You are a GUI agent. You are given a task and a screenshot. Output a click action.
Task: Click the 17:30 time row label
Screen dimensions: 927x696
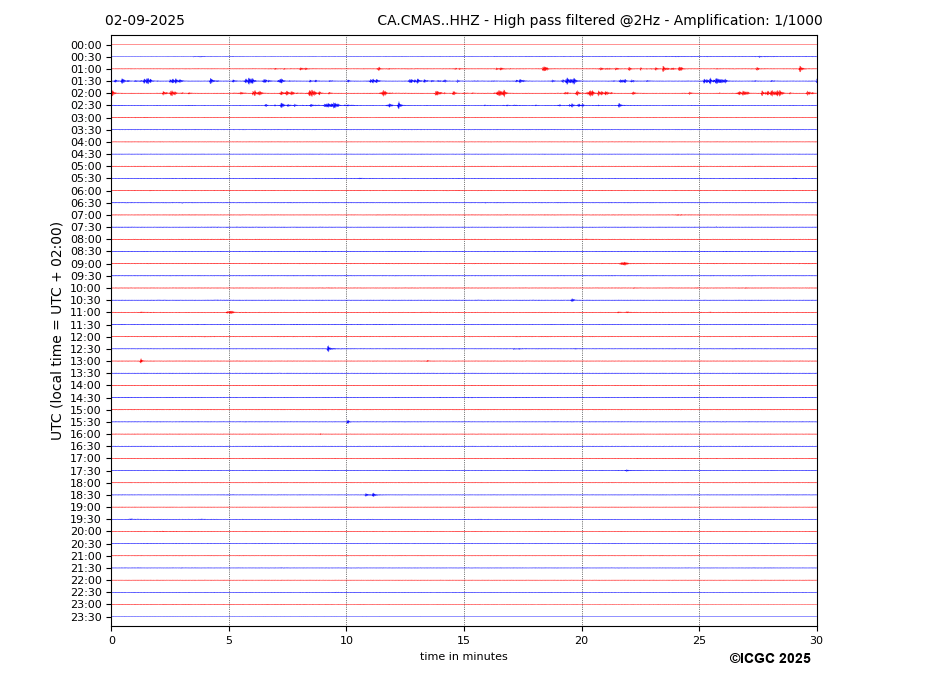[x=86, y=471]
